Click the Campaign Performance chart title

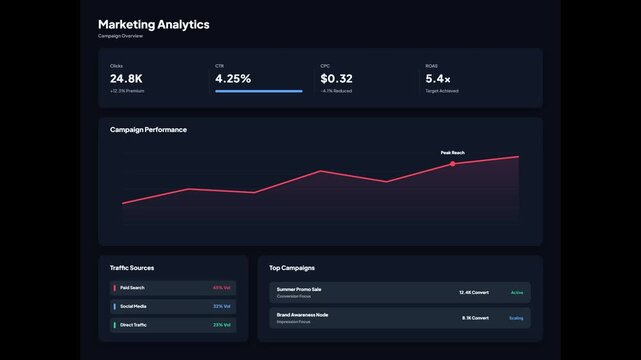click(x=148, y=130)
